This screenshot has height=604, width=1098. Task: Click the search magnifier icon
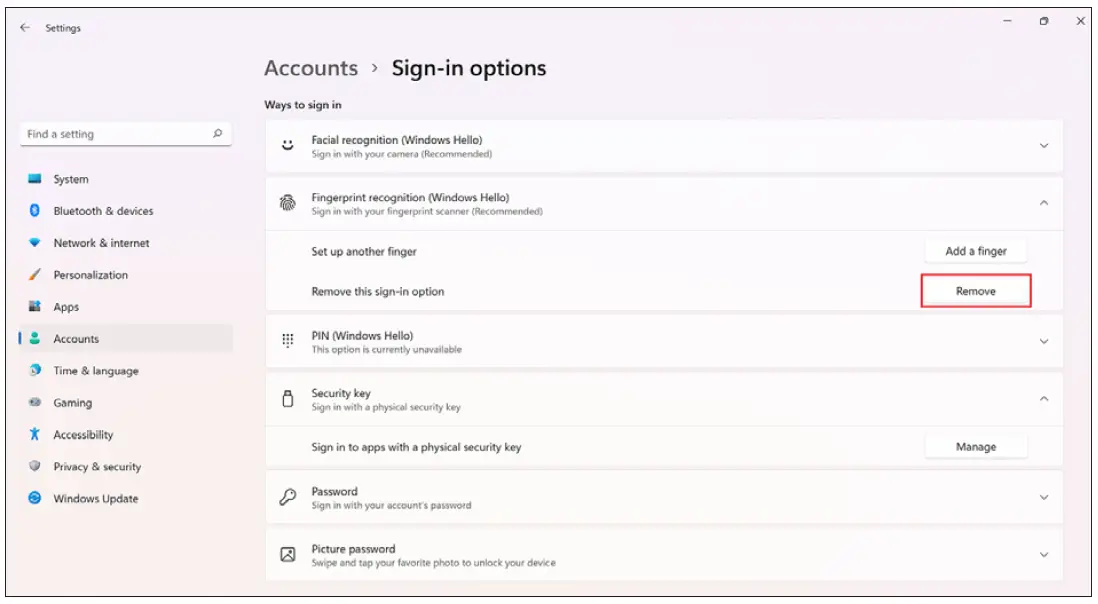pos(218,133)
